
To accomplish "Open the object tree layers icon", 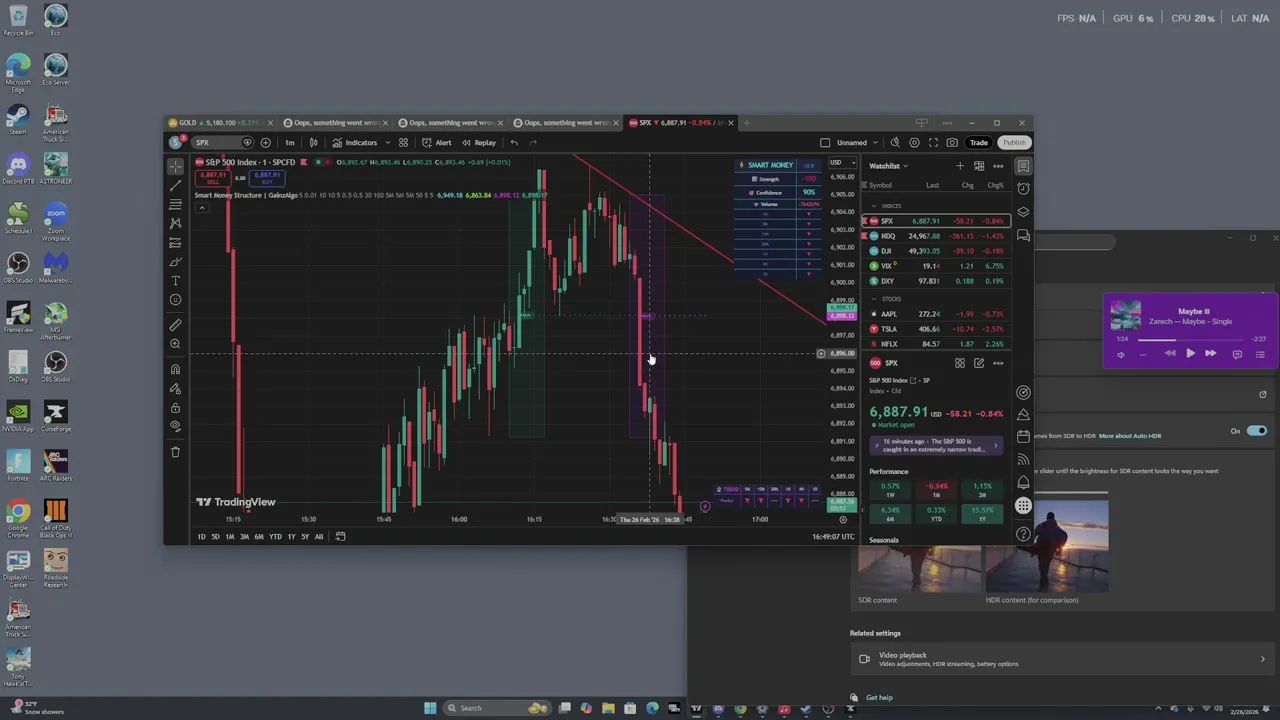I will [x=1023, y=212].
